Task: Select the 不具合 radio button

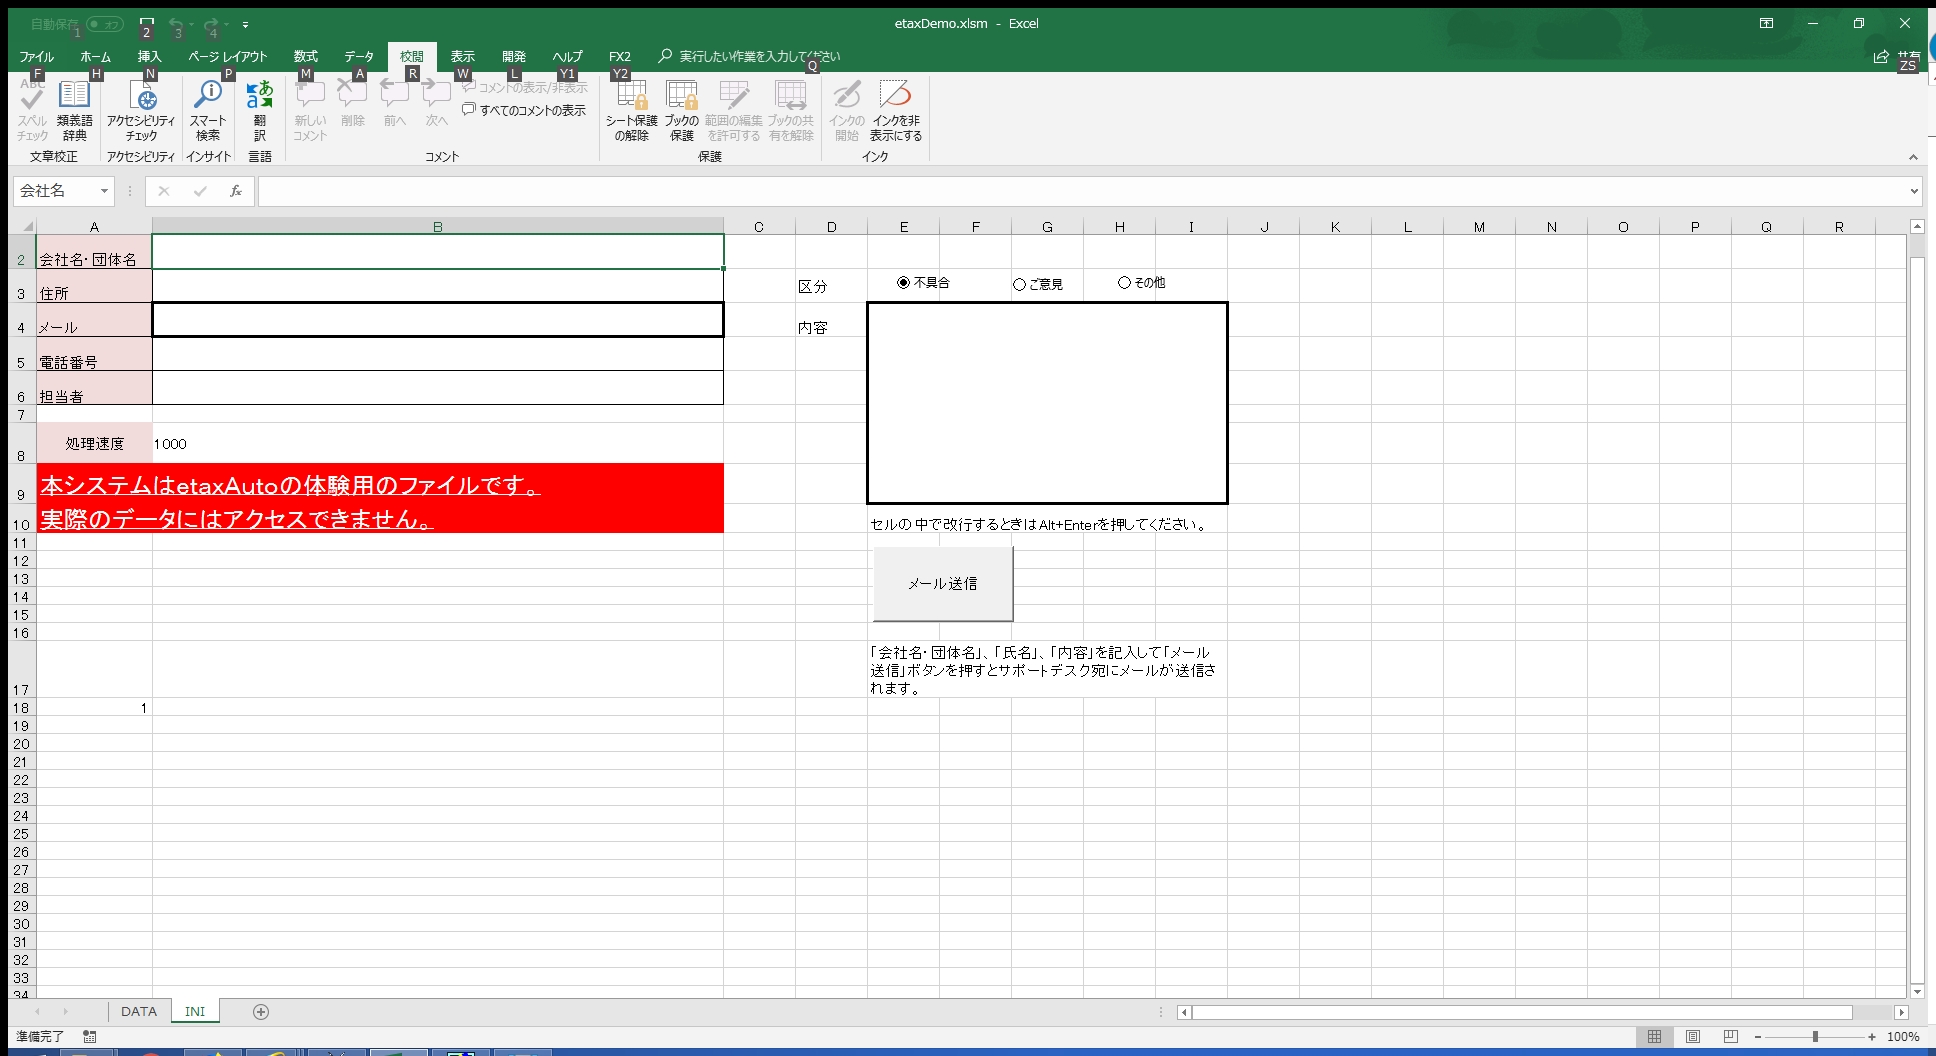Action: tap(904, 283)
